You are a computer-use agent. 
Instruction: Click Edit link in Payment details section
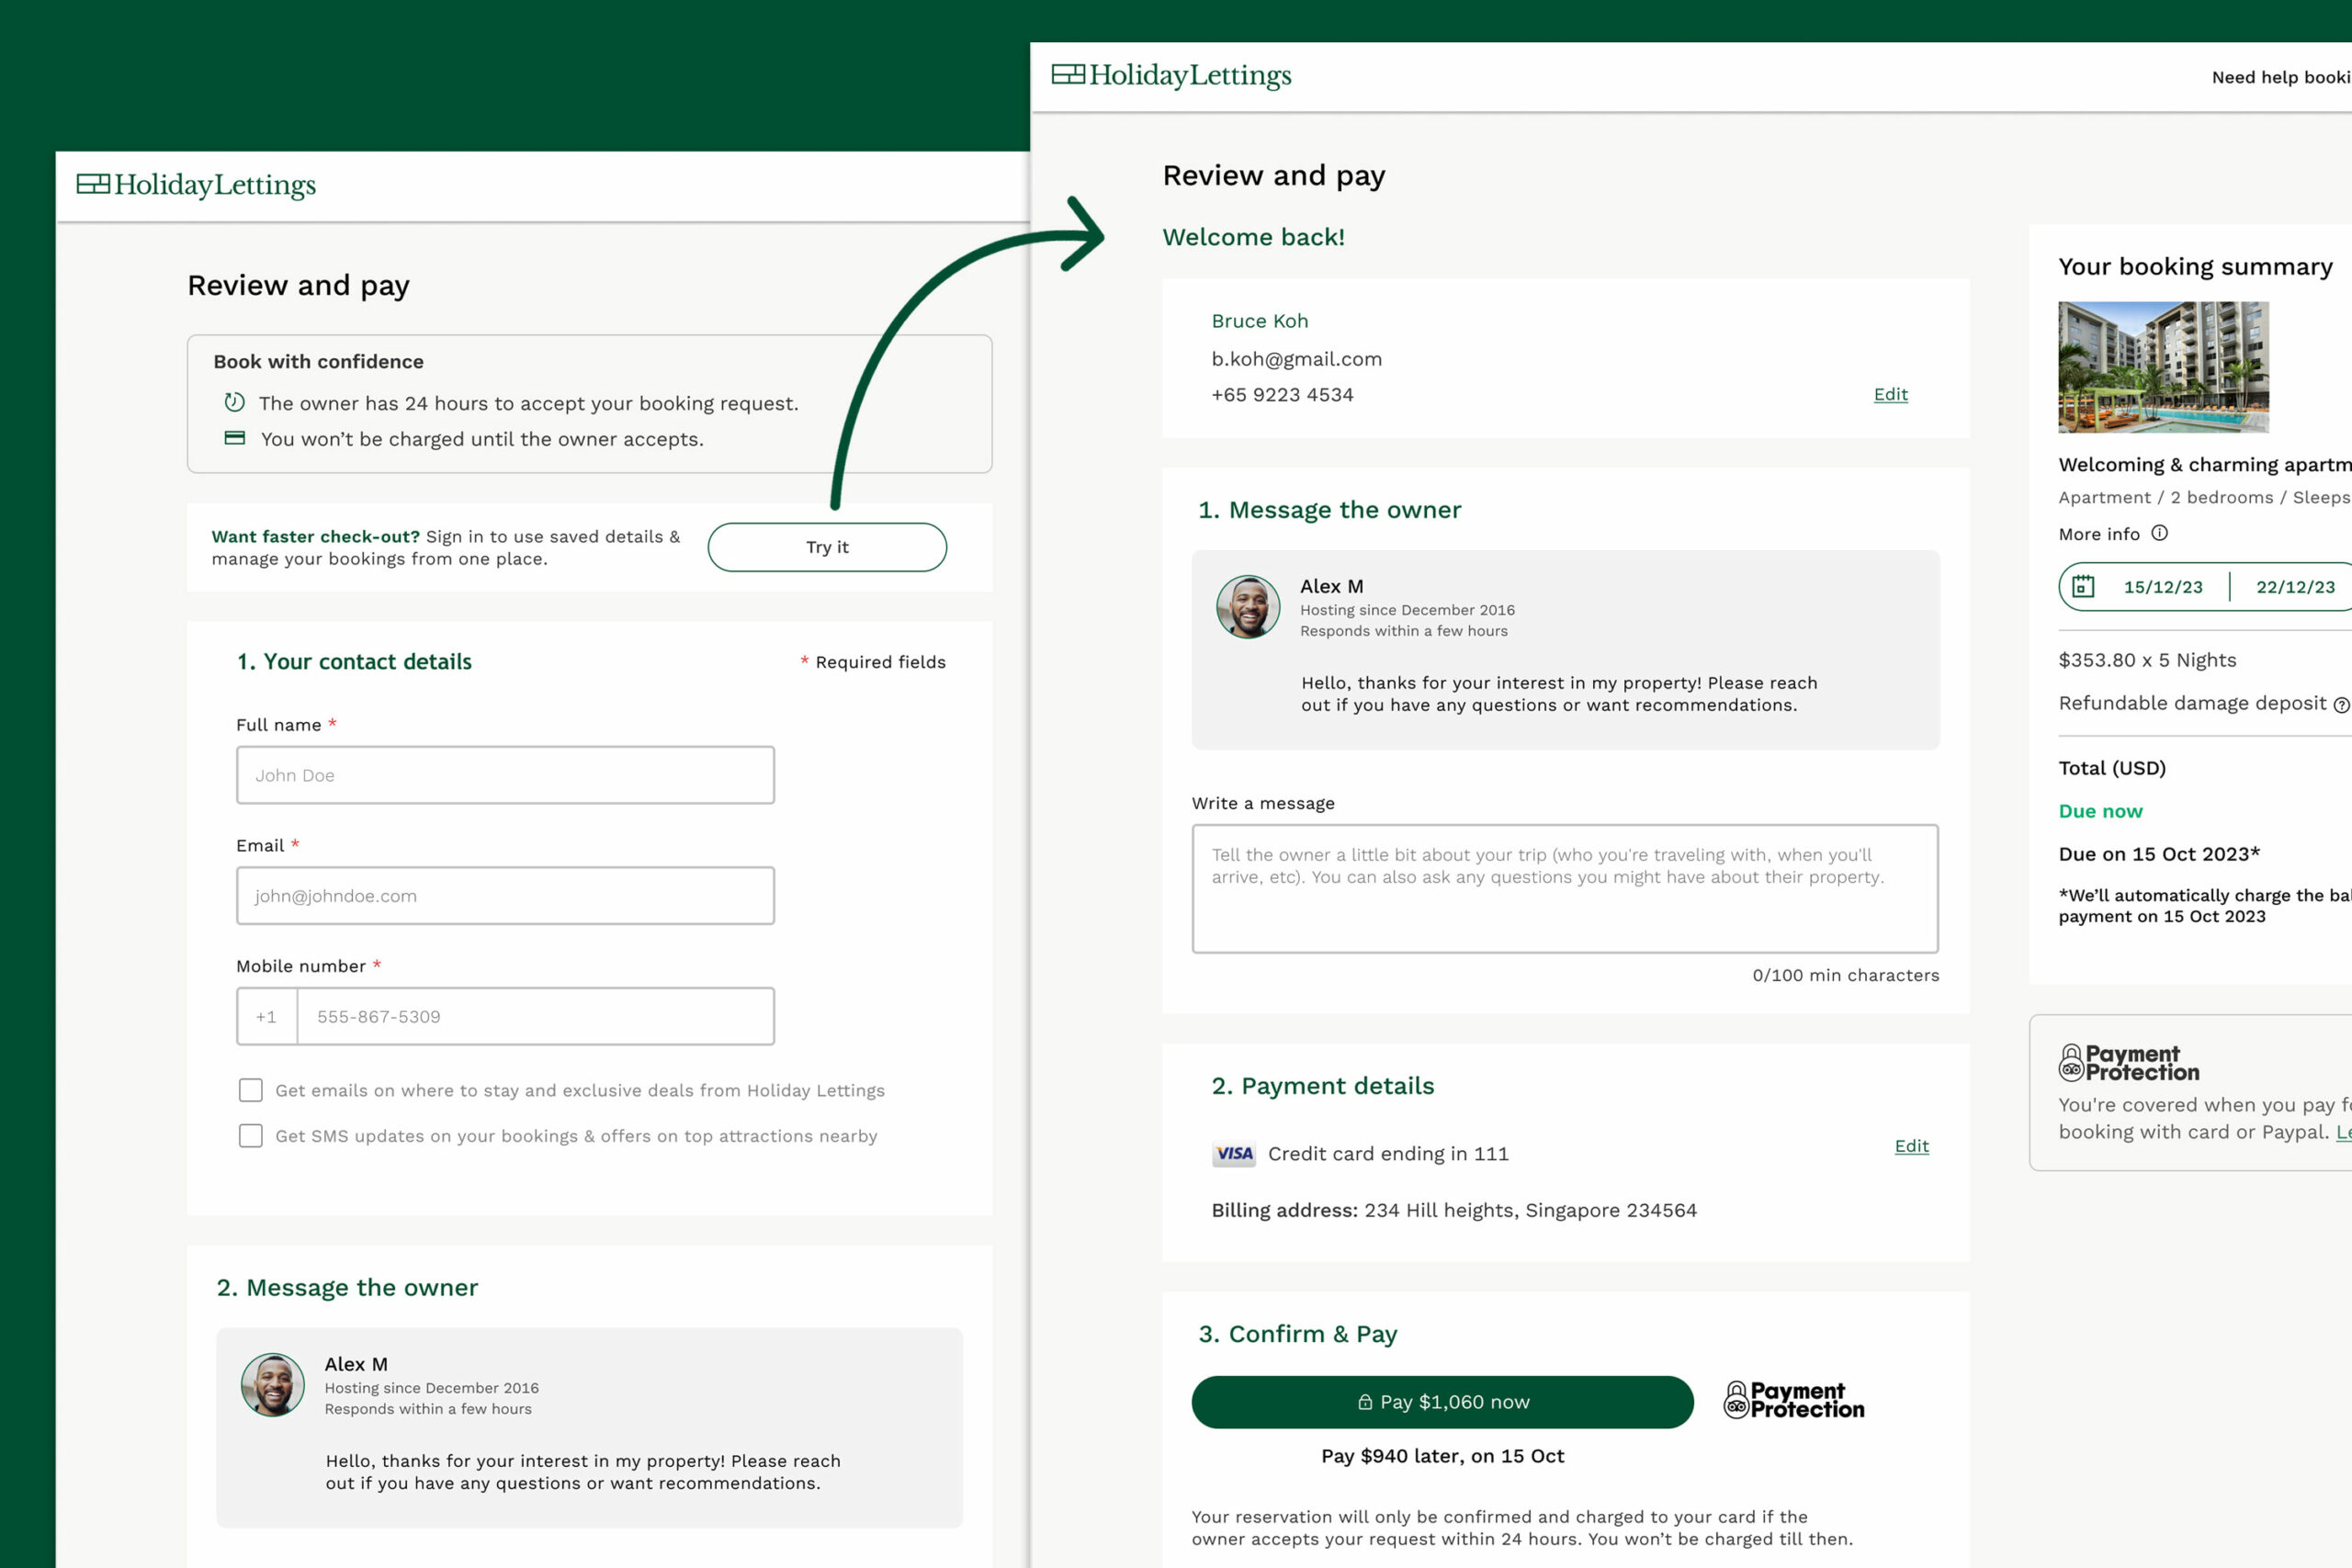point(1911,1146)
